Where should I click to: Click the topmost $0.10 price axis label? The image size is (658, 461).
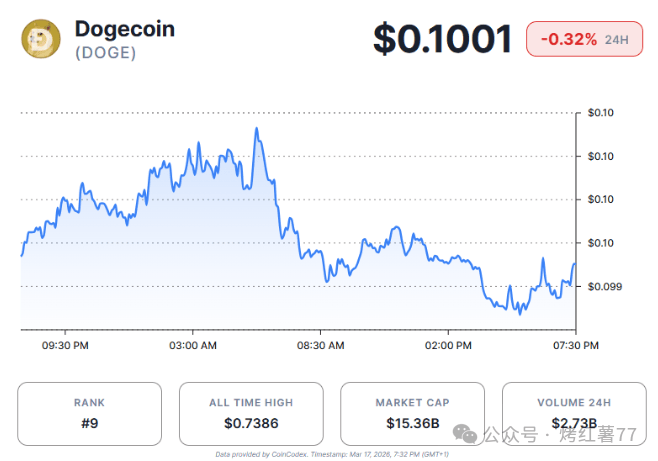pos(602,112)
